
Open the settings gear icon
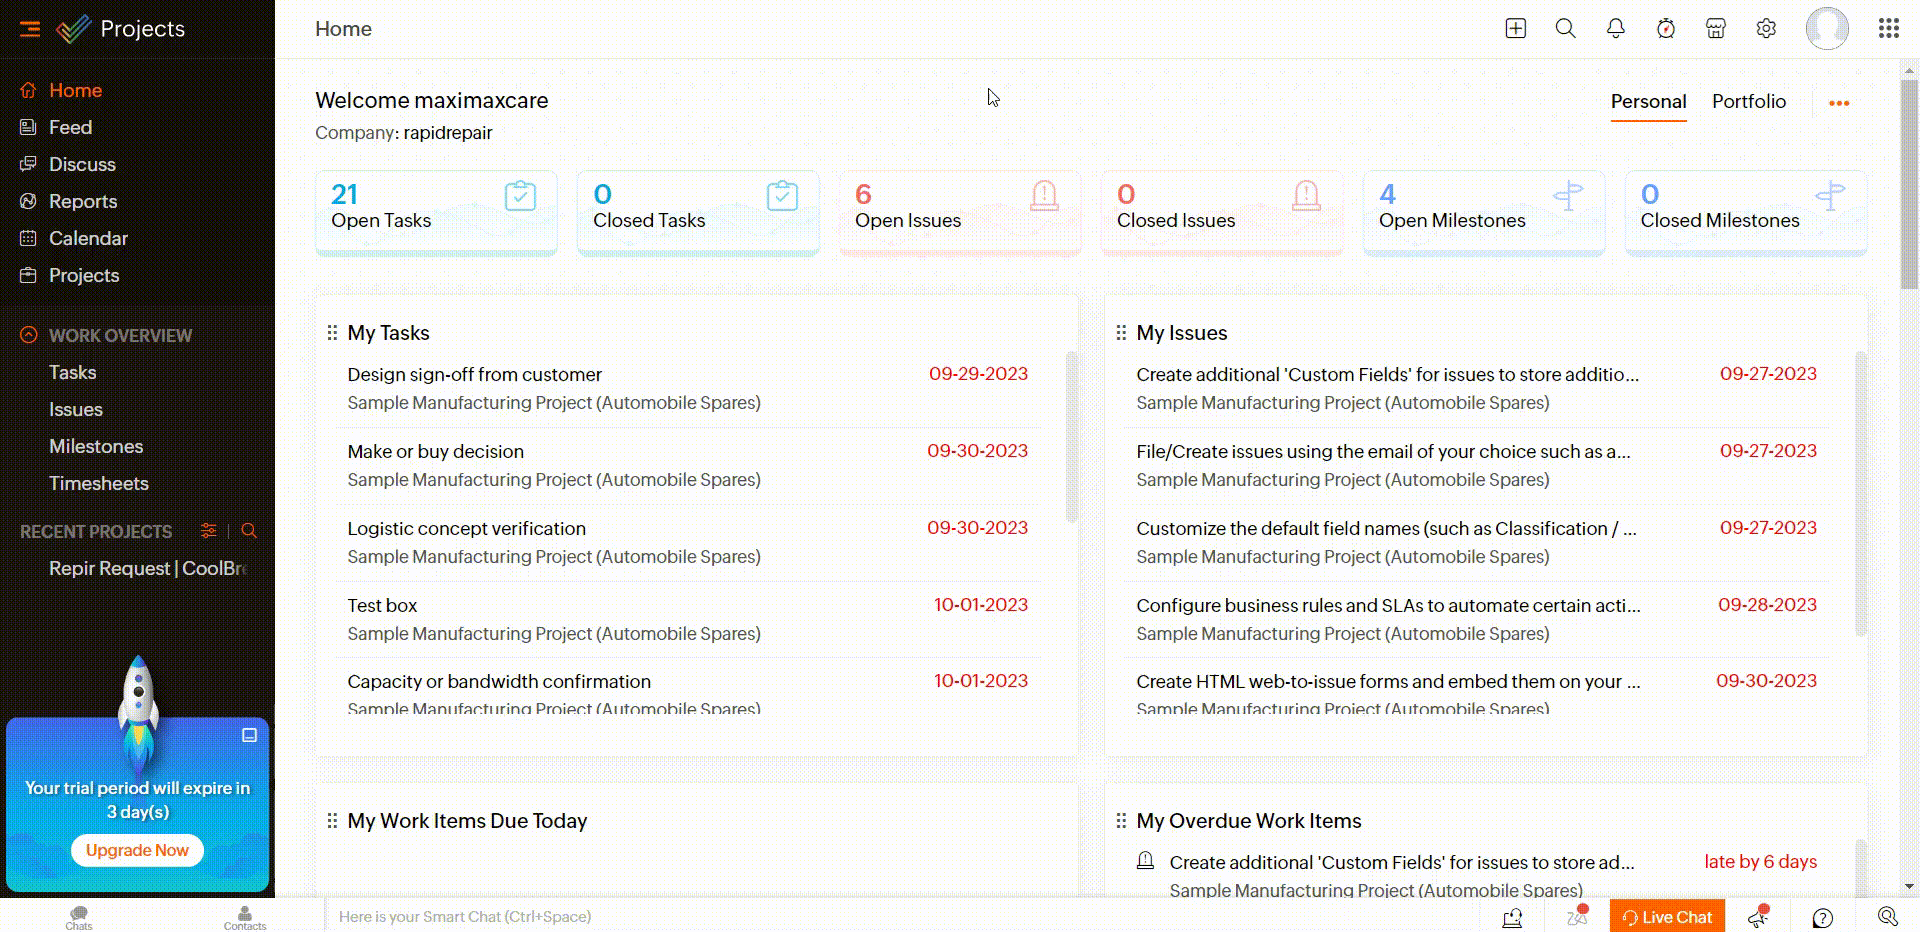(x=1766, y=29)
